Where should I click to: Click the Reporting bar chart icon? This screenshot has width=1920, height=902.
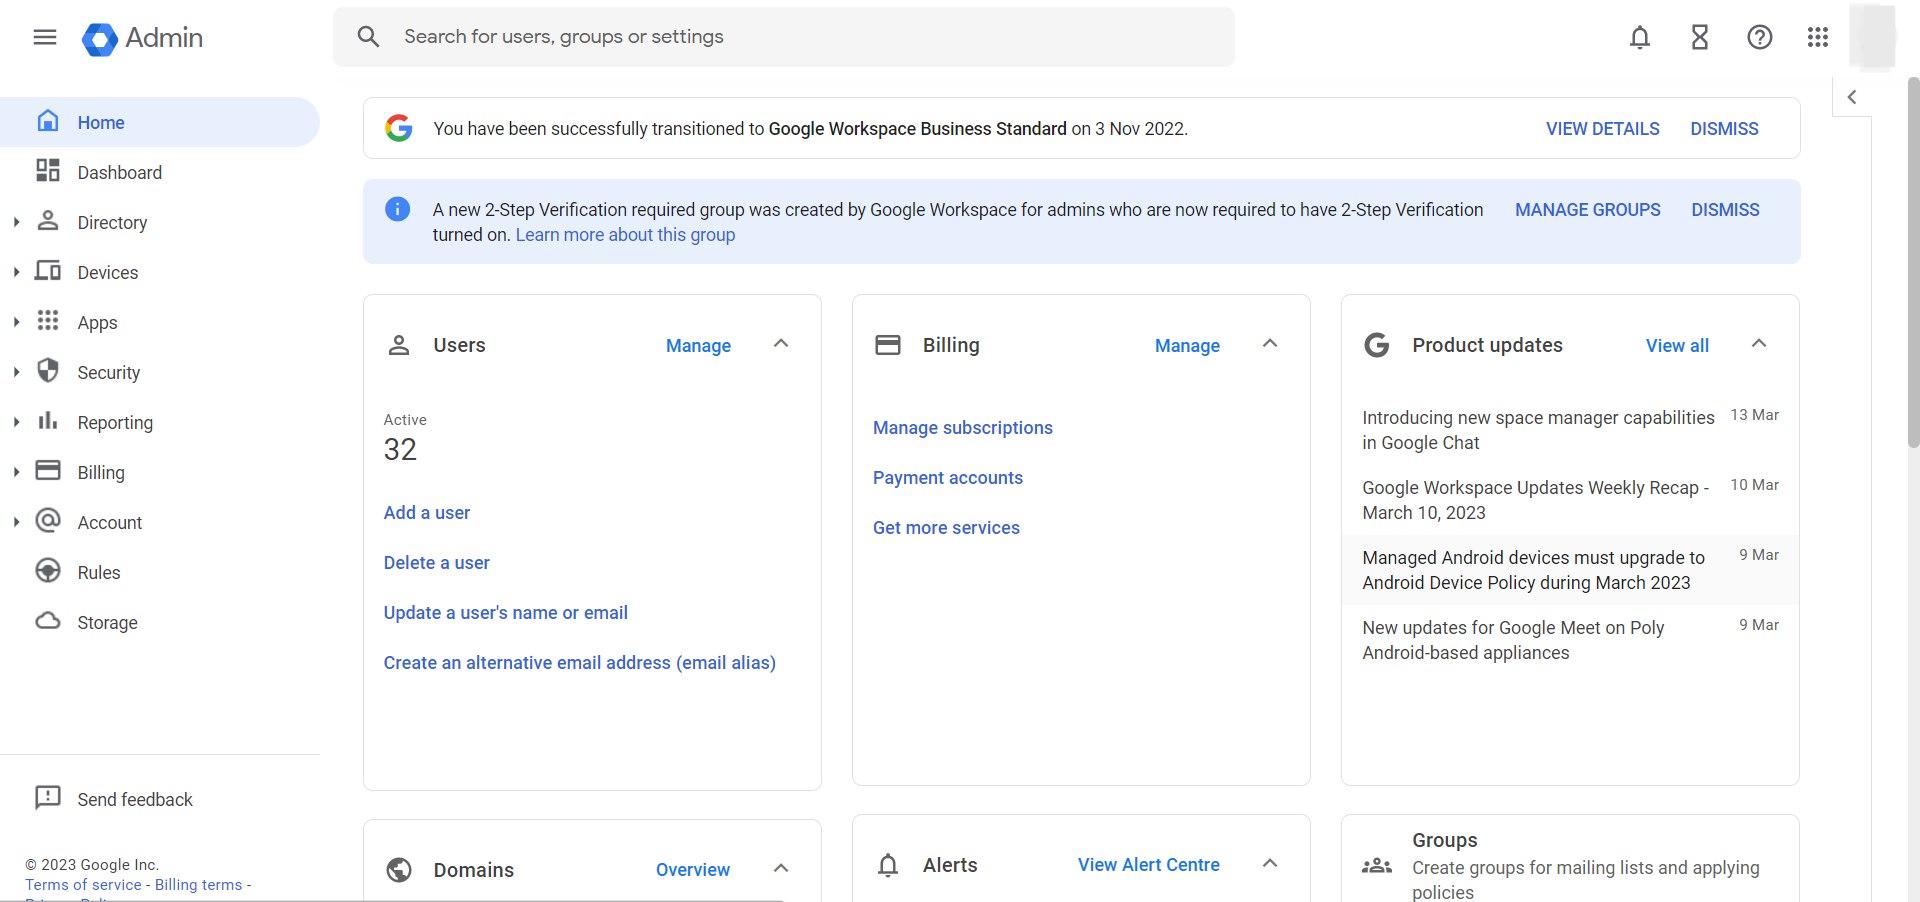pos(48,421)
